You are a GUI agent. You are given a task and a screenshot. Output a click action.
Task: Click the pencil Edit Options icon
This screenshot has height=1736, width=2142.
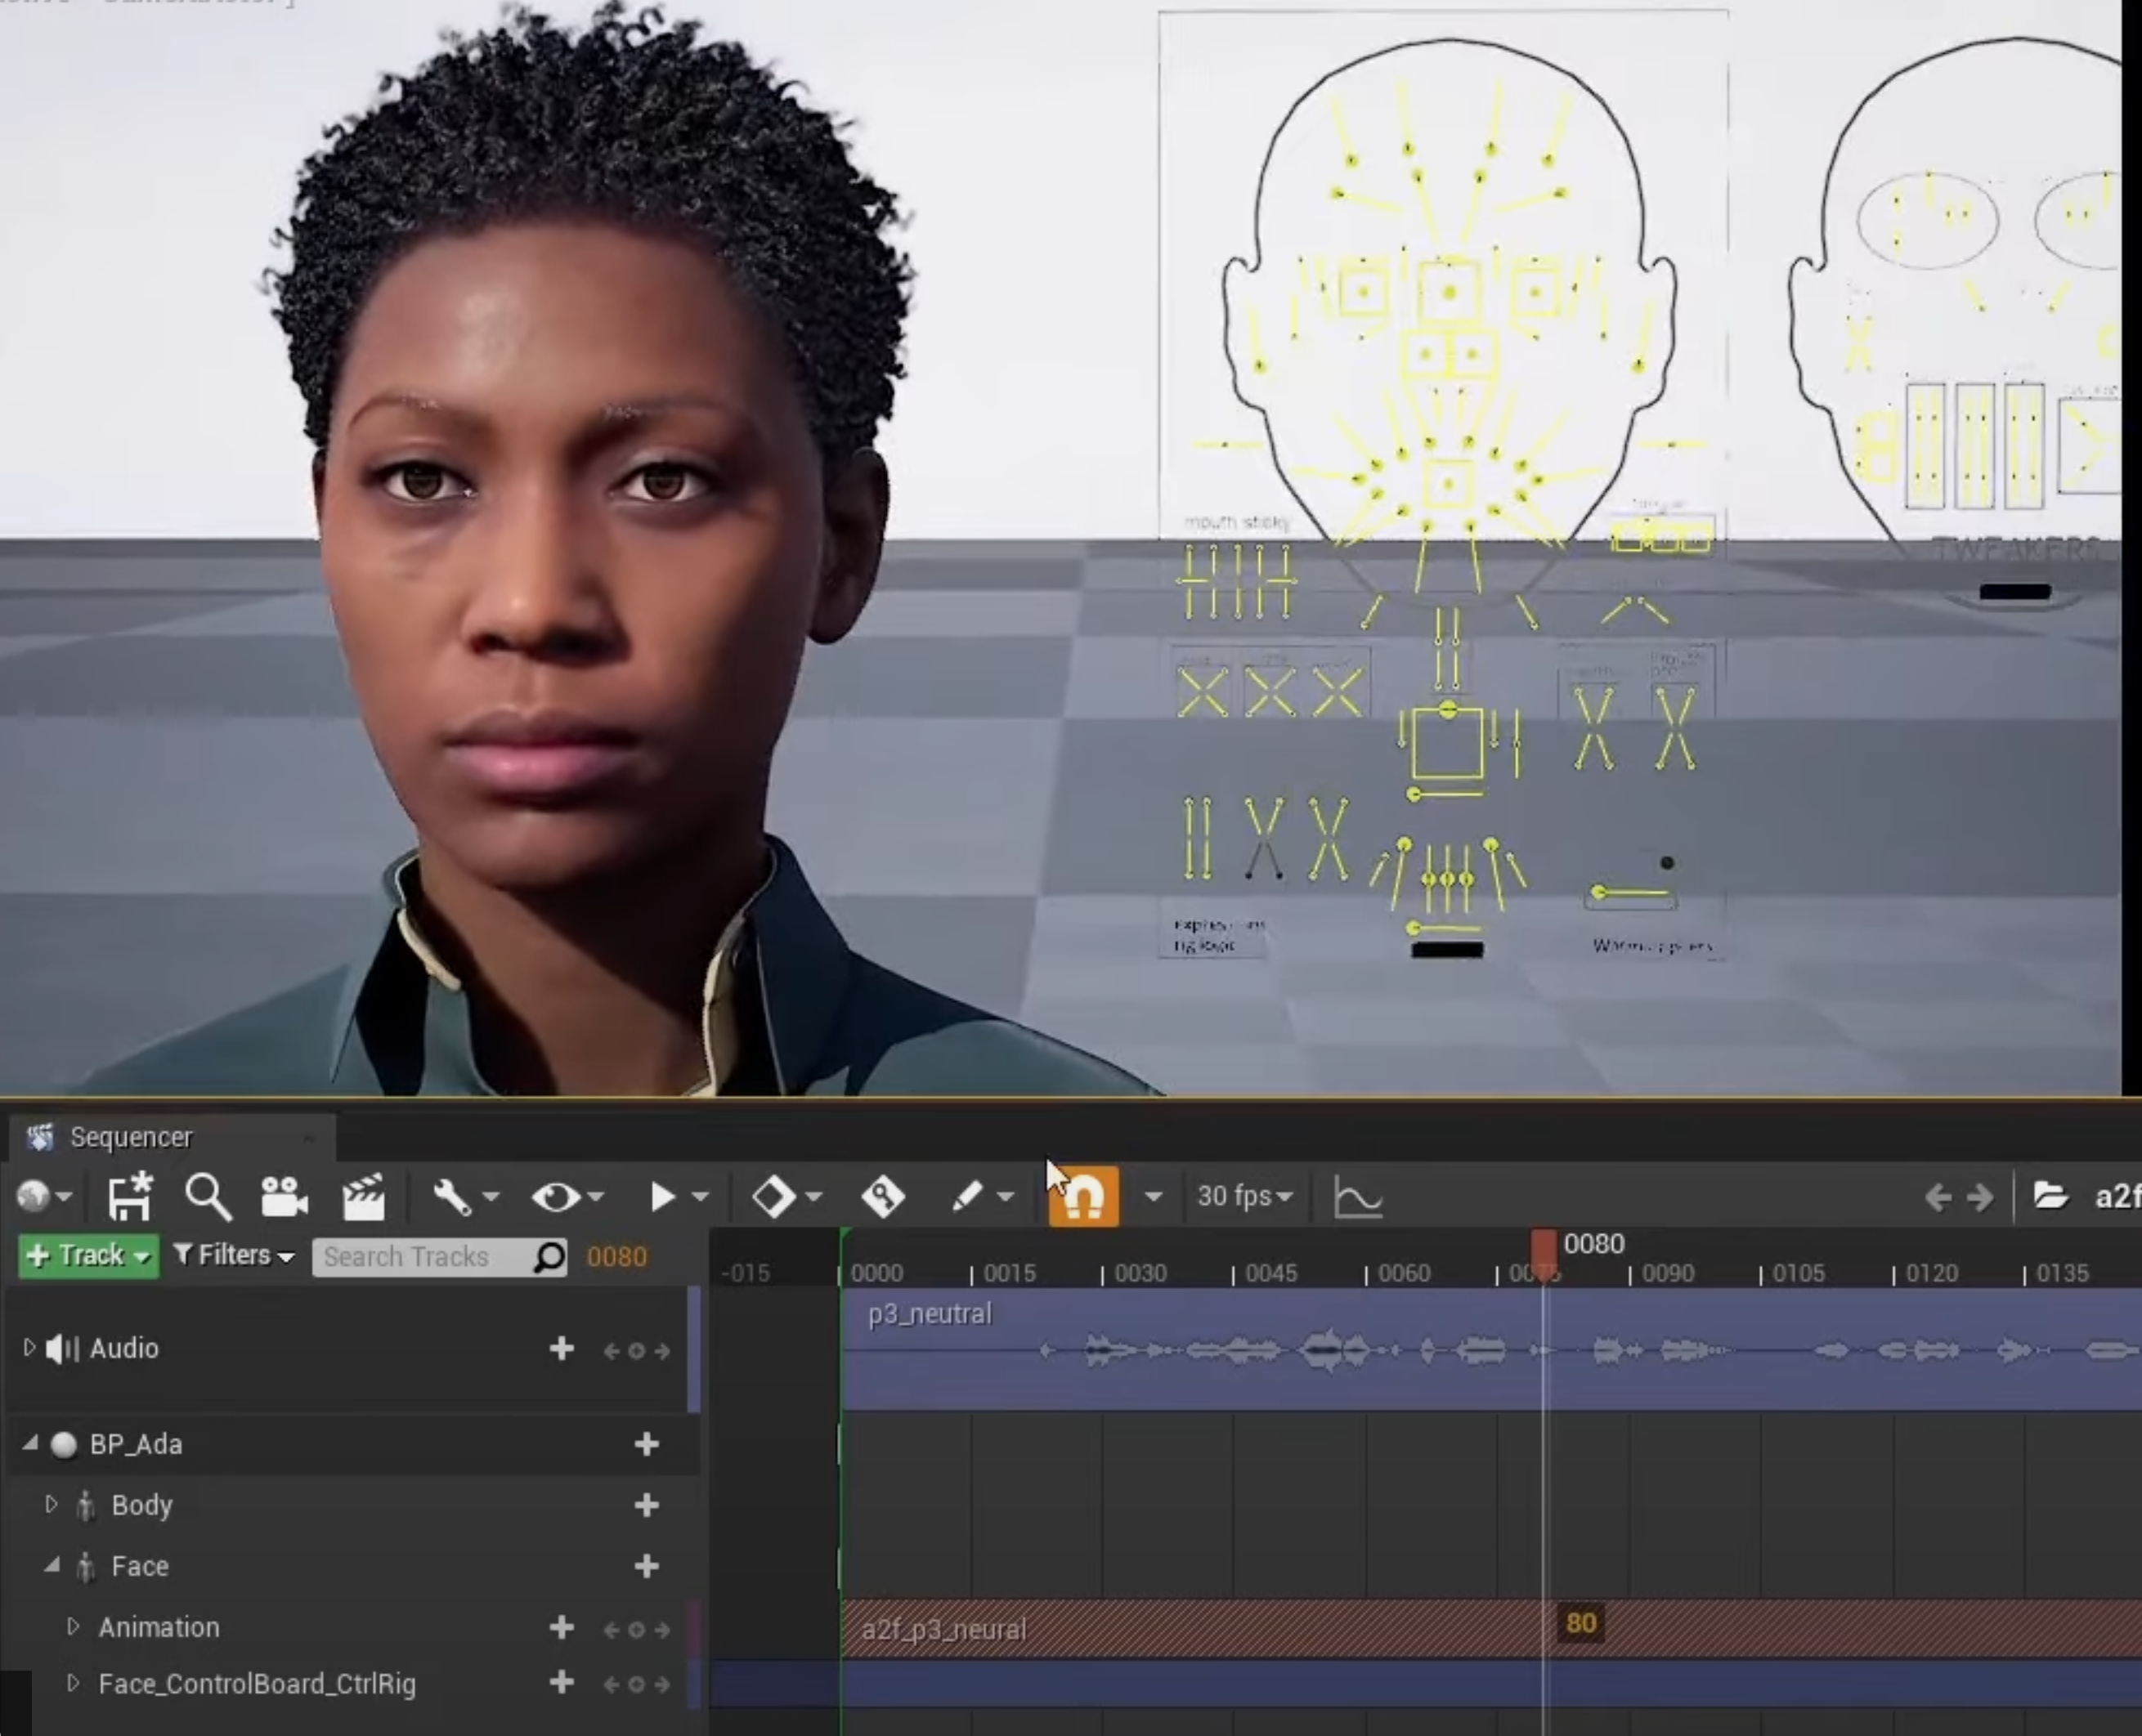pyautogui.click(x=967, y=1196)
